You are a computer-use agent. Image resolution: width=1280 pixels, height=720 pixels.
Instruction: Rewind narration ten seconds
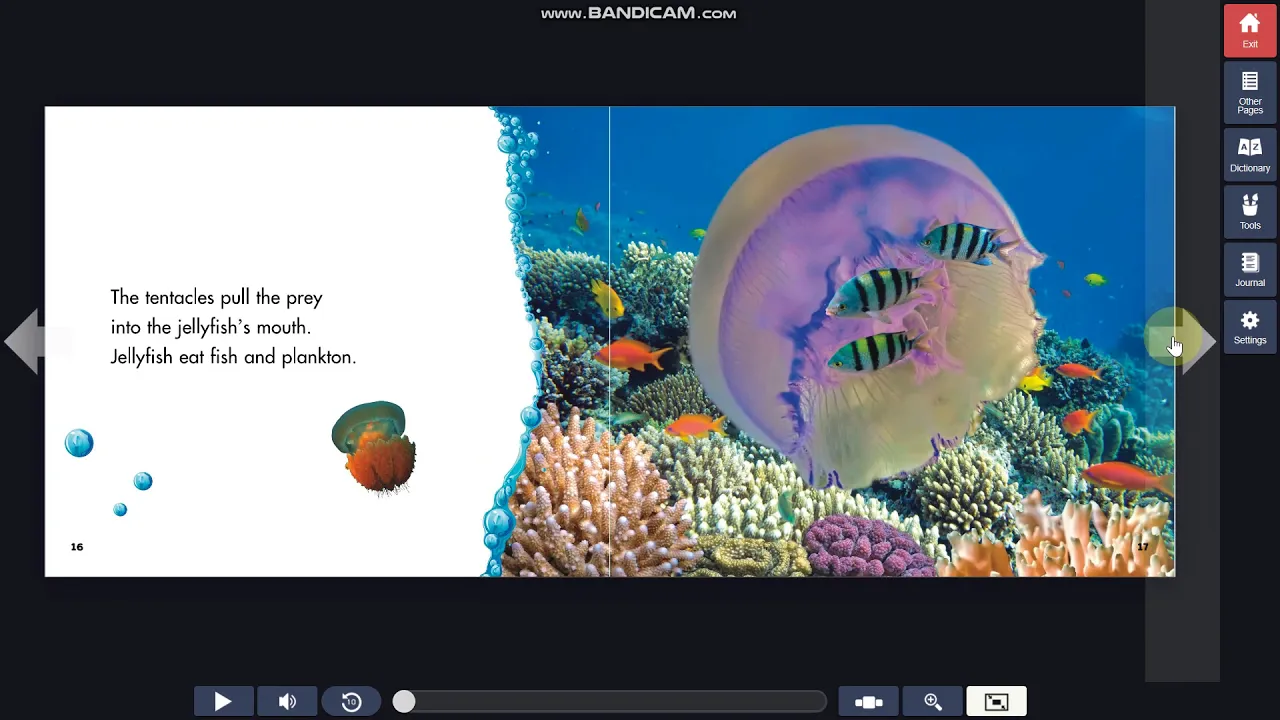click(x=351, y=702)
